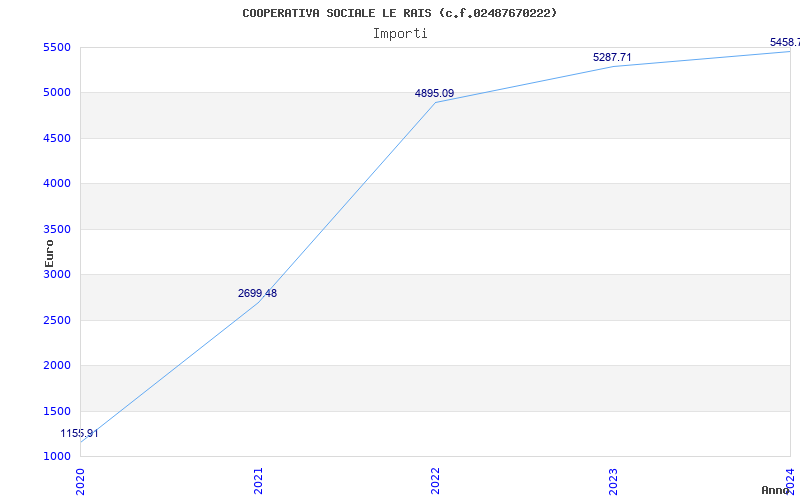
Task: Click the Anno x-axis title
Action: click(776, 490)
